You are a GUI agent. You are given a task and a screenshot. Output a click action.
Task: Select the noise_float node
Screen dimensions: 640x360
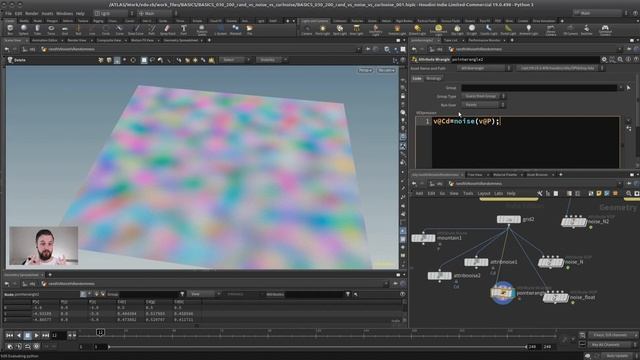(556, 298)
